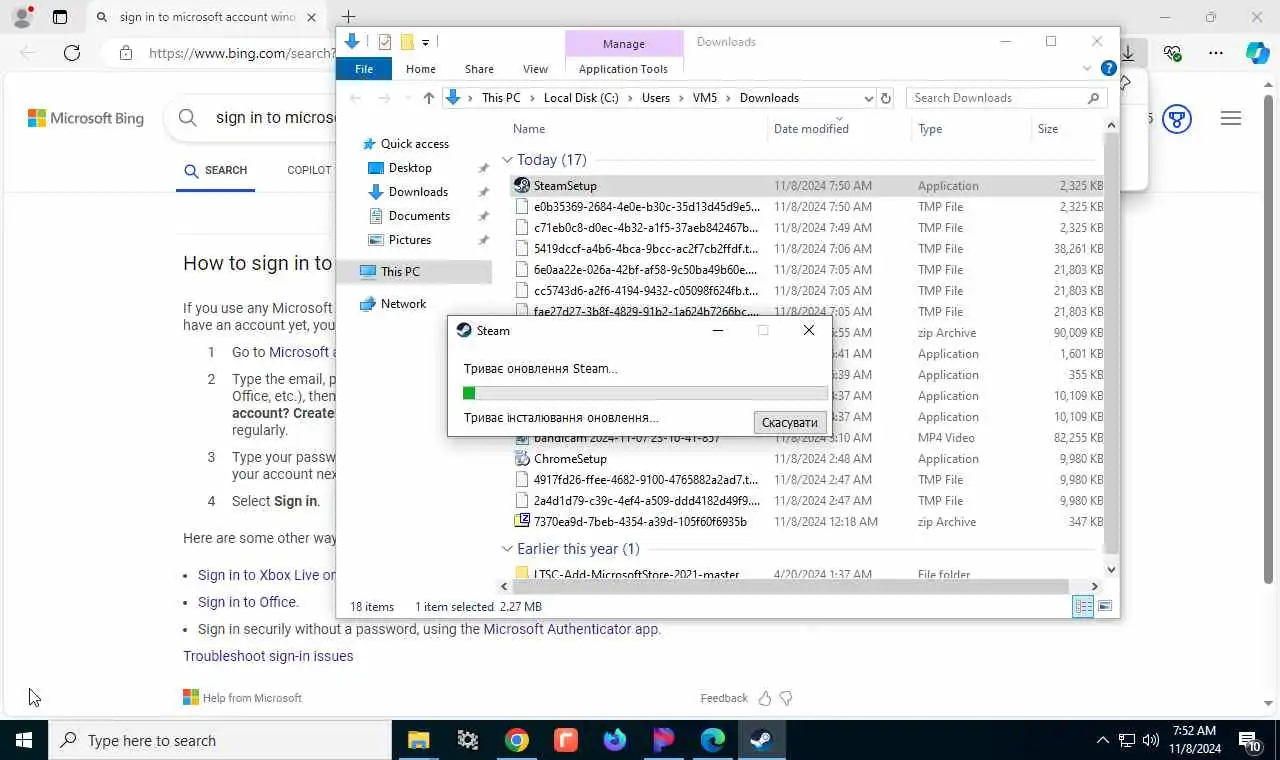The image size is (1280, 760).
Task: Collapse the Today (17) group
Action: point(507,160)
